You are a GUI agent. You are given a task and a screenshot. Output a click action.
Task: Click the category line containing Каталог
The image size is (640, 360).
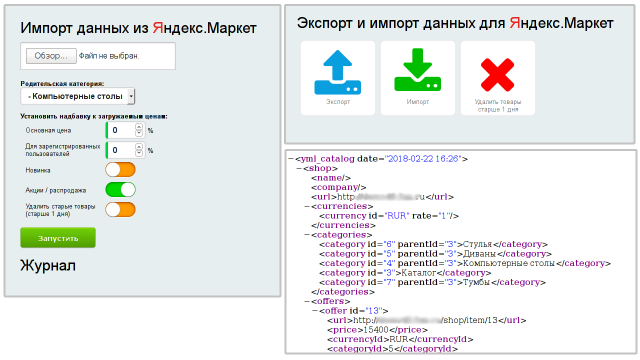[x=405, y=273]
